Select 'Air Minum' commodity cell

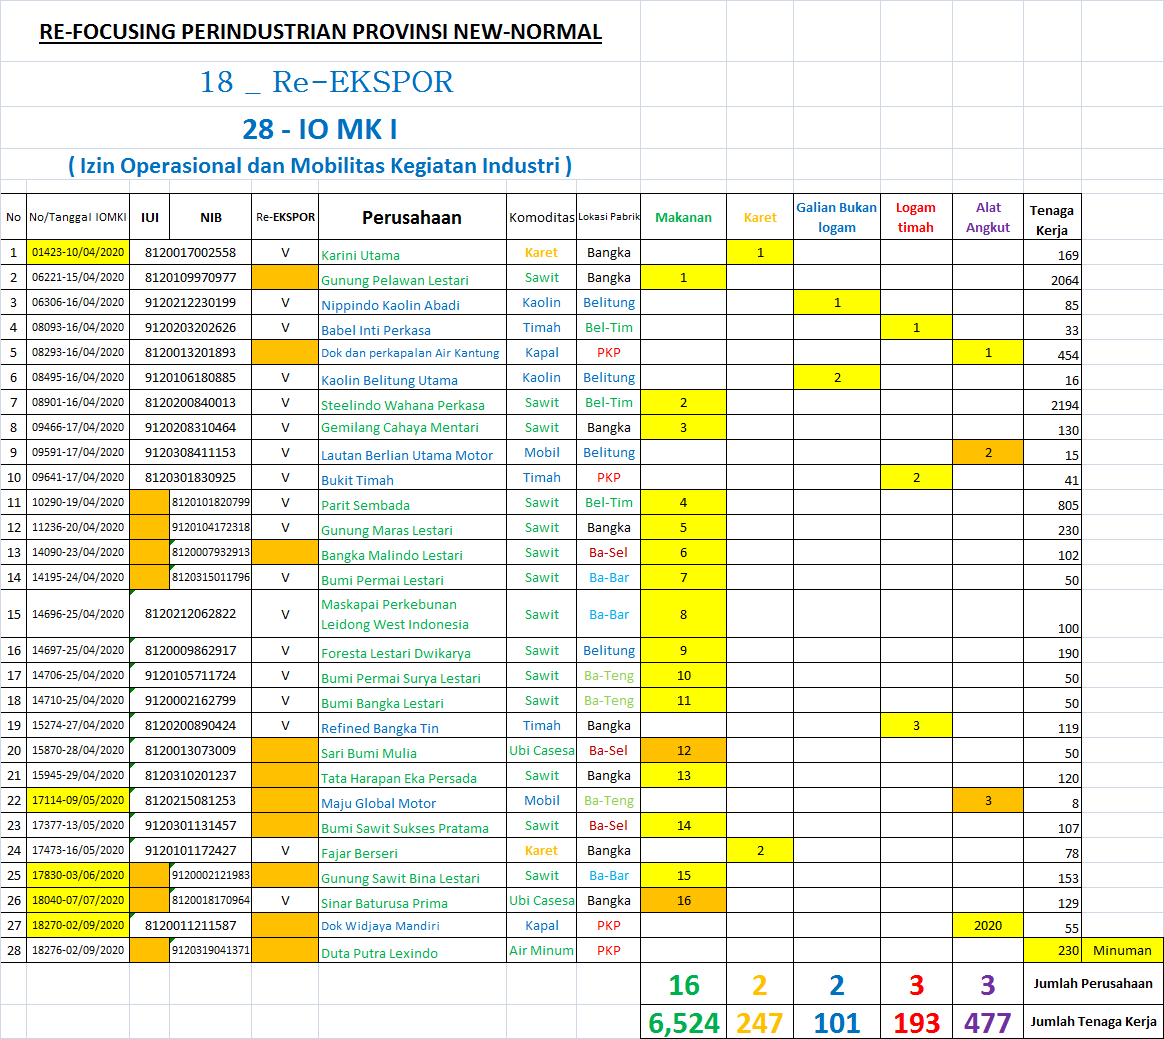click(x=541, y=951)
